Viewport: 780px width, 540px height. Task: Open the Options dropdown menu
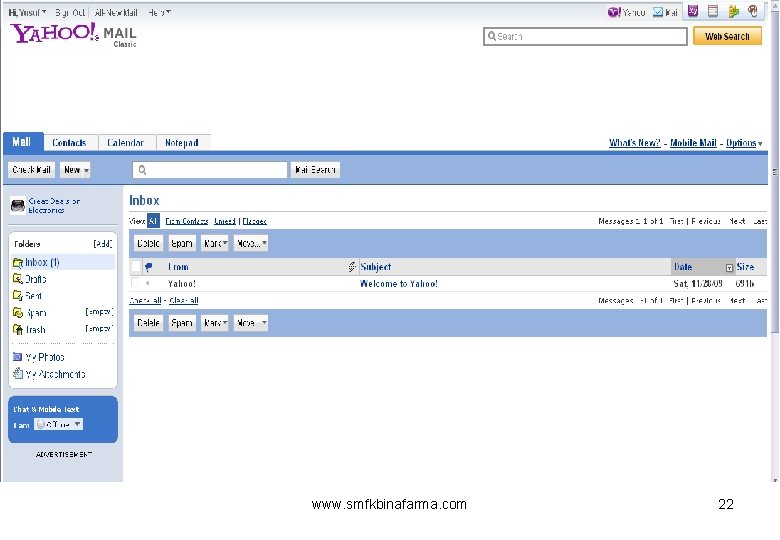[744, 143]
